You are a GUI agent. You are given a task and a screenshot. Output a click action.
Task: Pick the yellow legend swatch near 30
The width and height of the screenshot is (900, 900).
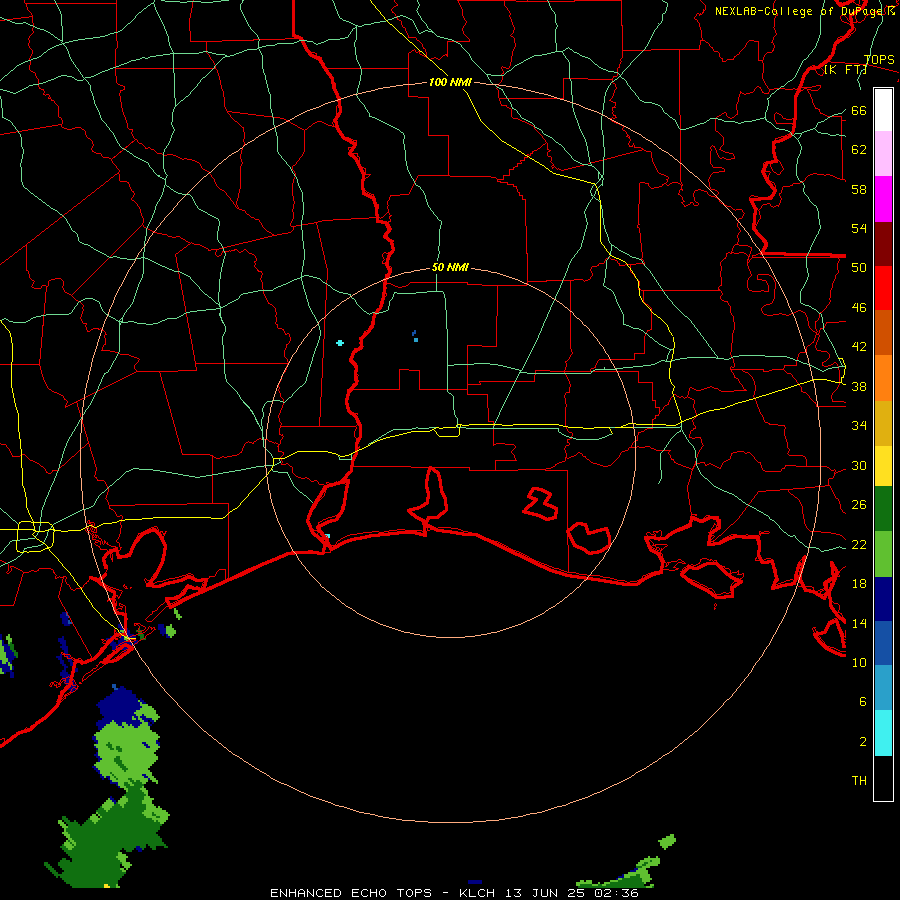(x=883, y=466)
